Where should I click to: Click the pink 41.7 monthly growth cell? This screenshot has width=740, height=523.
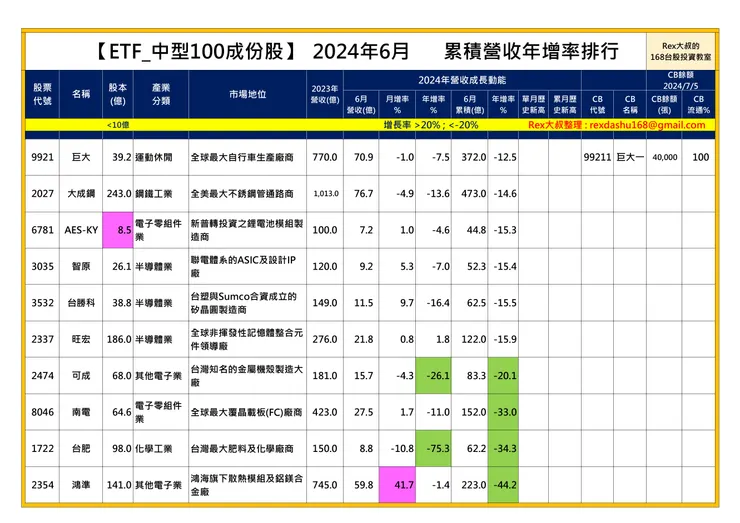397,485
